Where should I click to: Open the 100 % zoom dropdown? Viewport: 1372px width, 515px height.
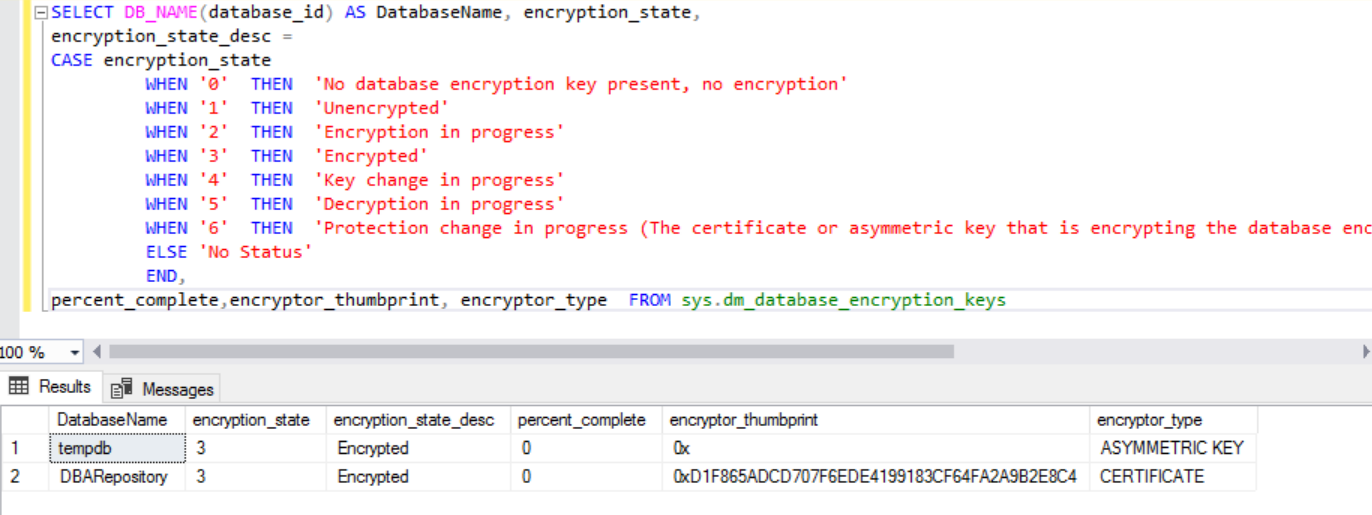(x=74, y=352)
